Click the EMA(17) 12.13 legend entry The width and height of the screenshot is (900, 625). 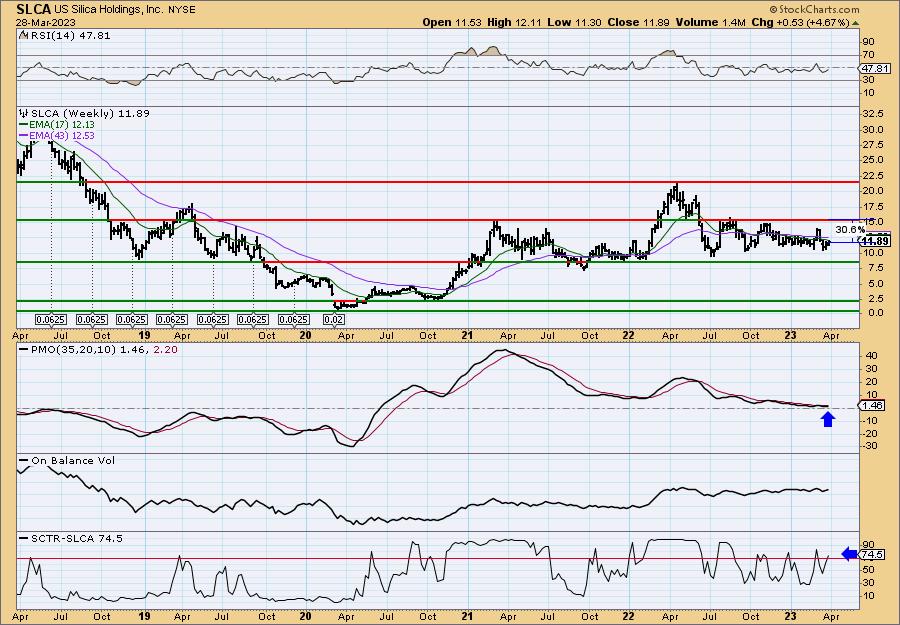click(x=57, y=125)
